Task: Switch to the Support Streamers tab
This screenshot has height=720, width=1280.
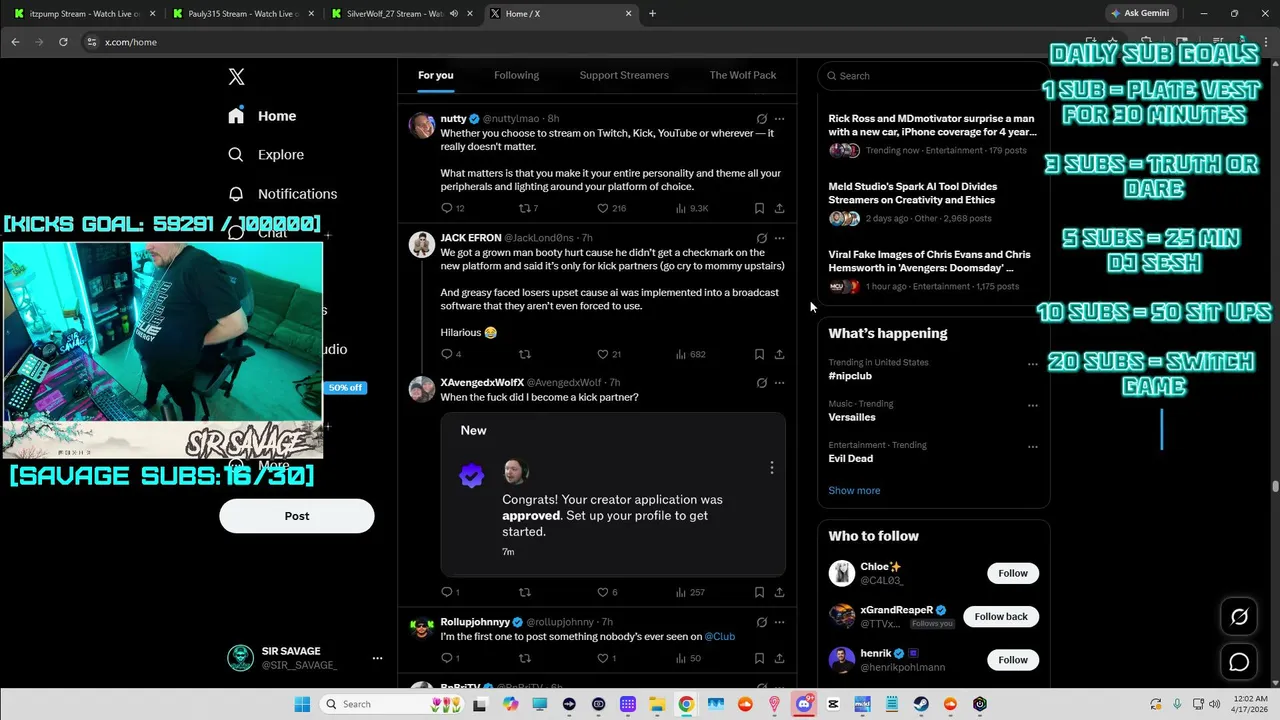Action: [x=624, y=75]
